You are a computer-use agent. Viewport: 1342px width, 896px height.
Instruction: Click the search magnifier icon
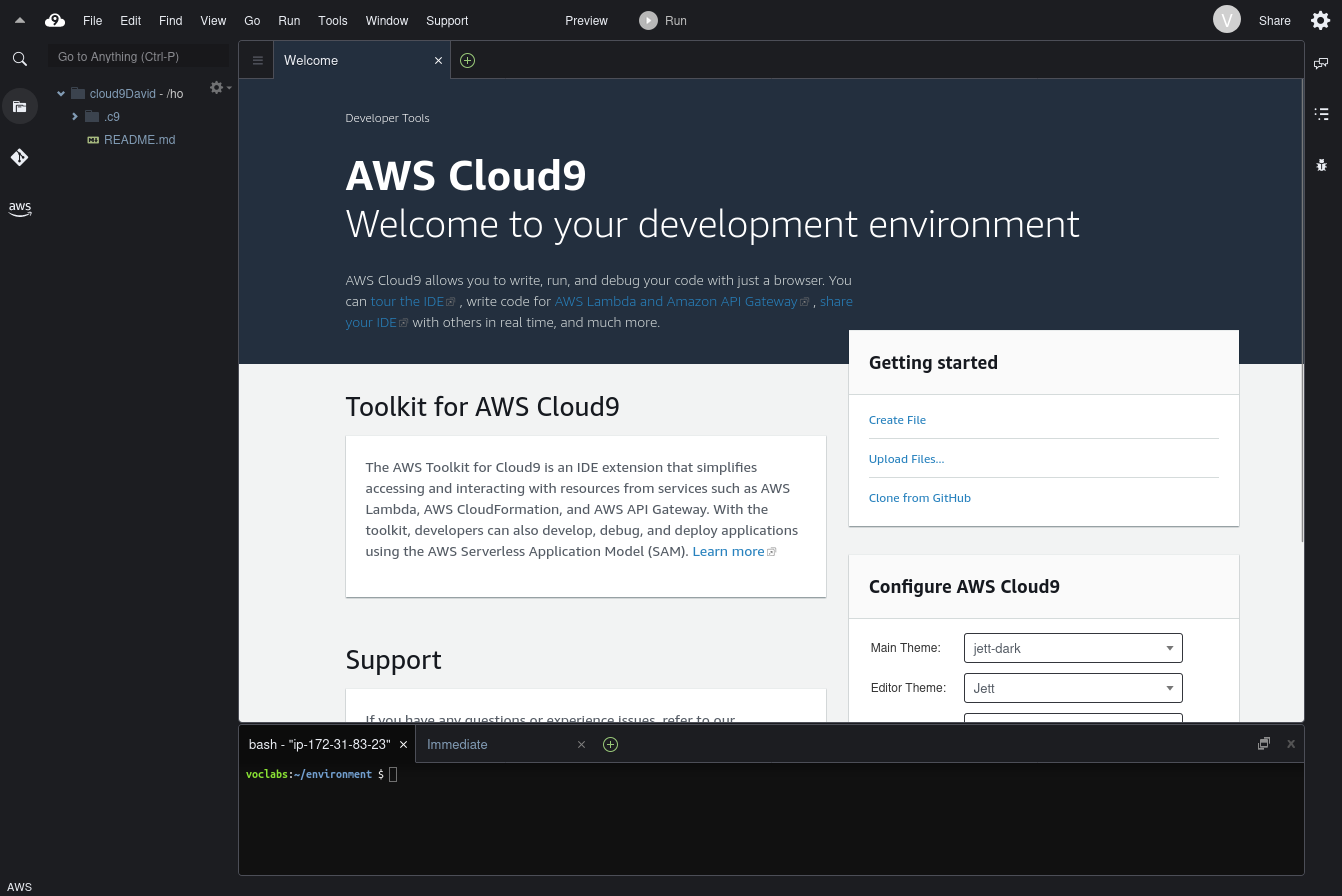click(x=20, y=58)
